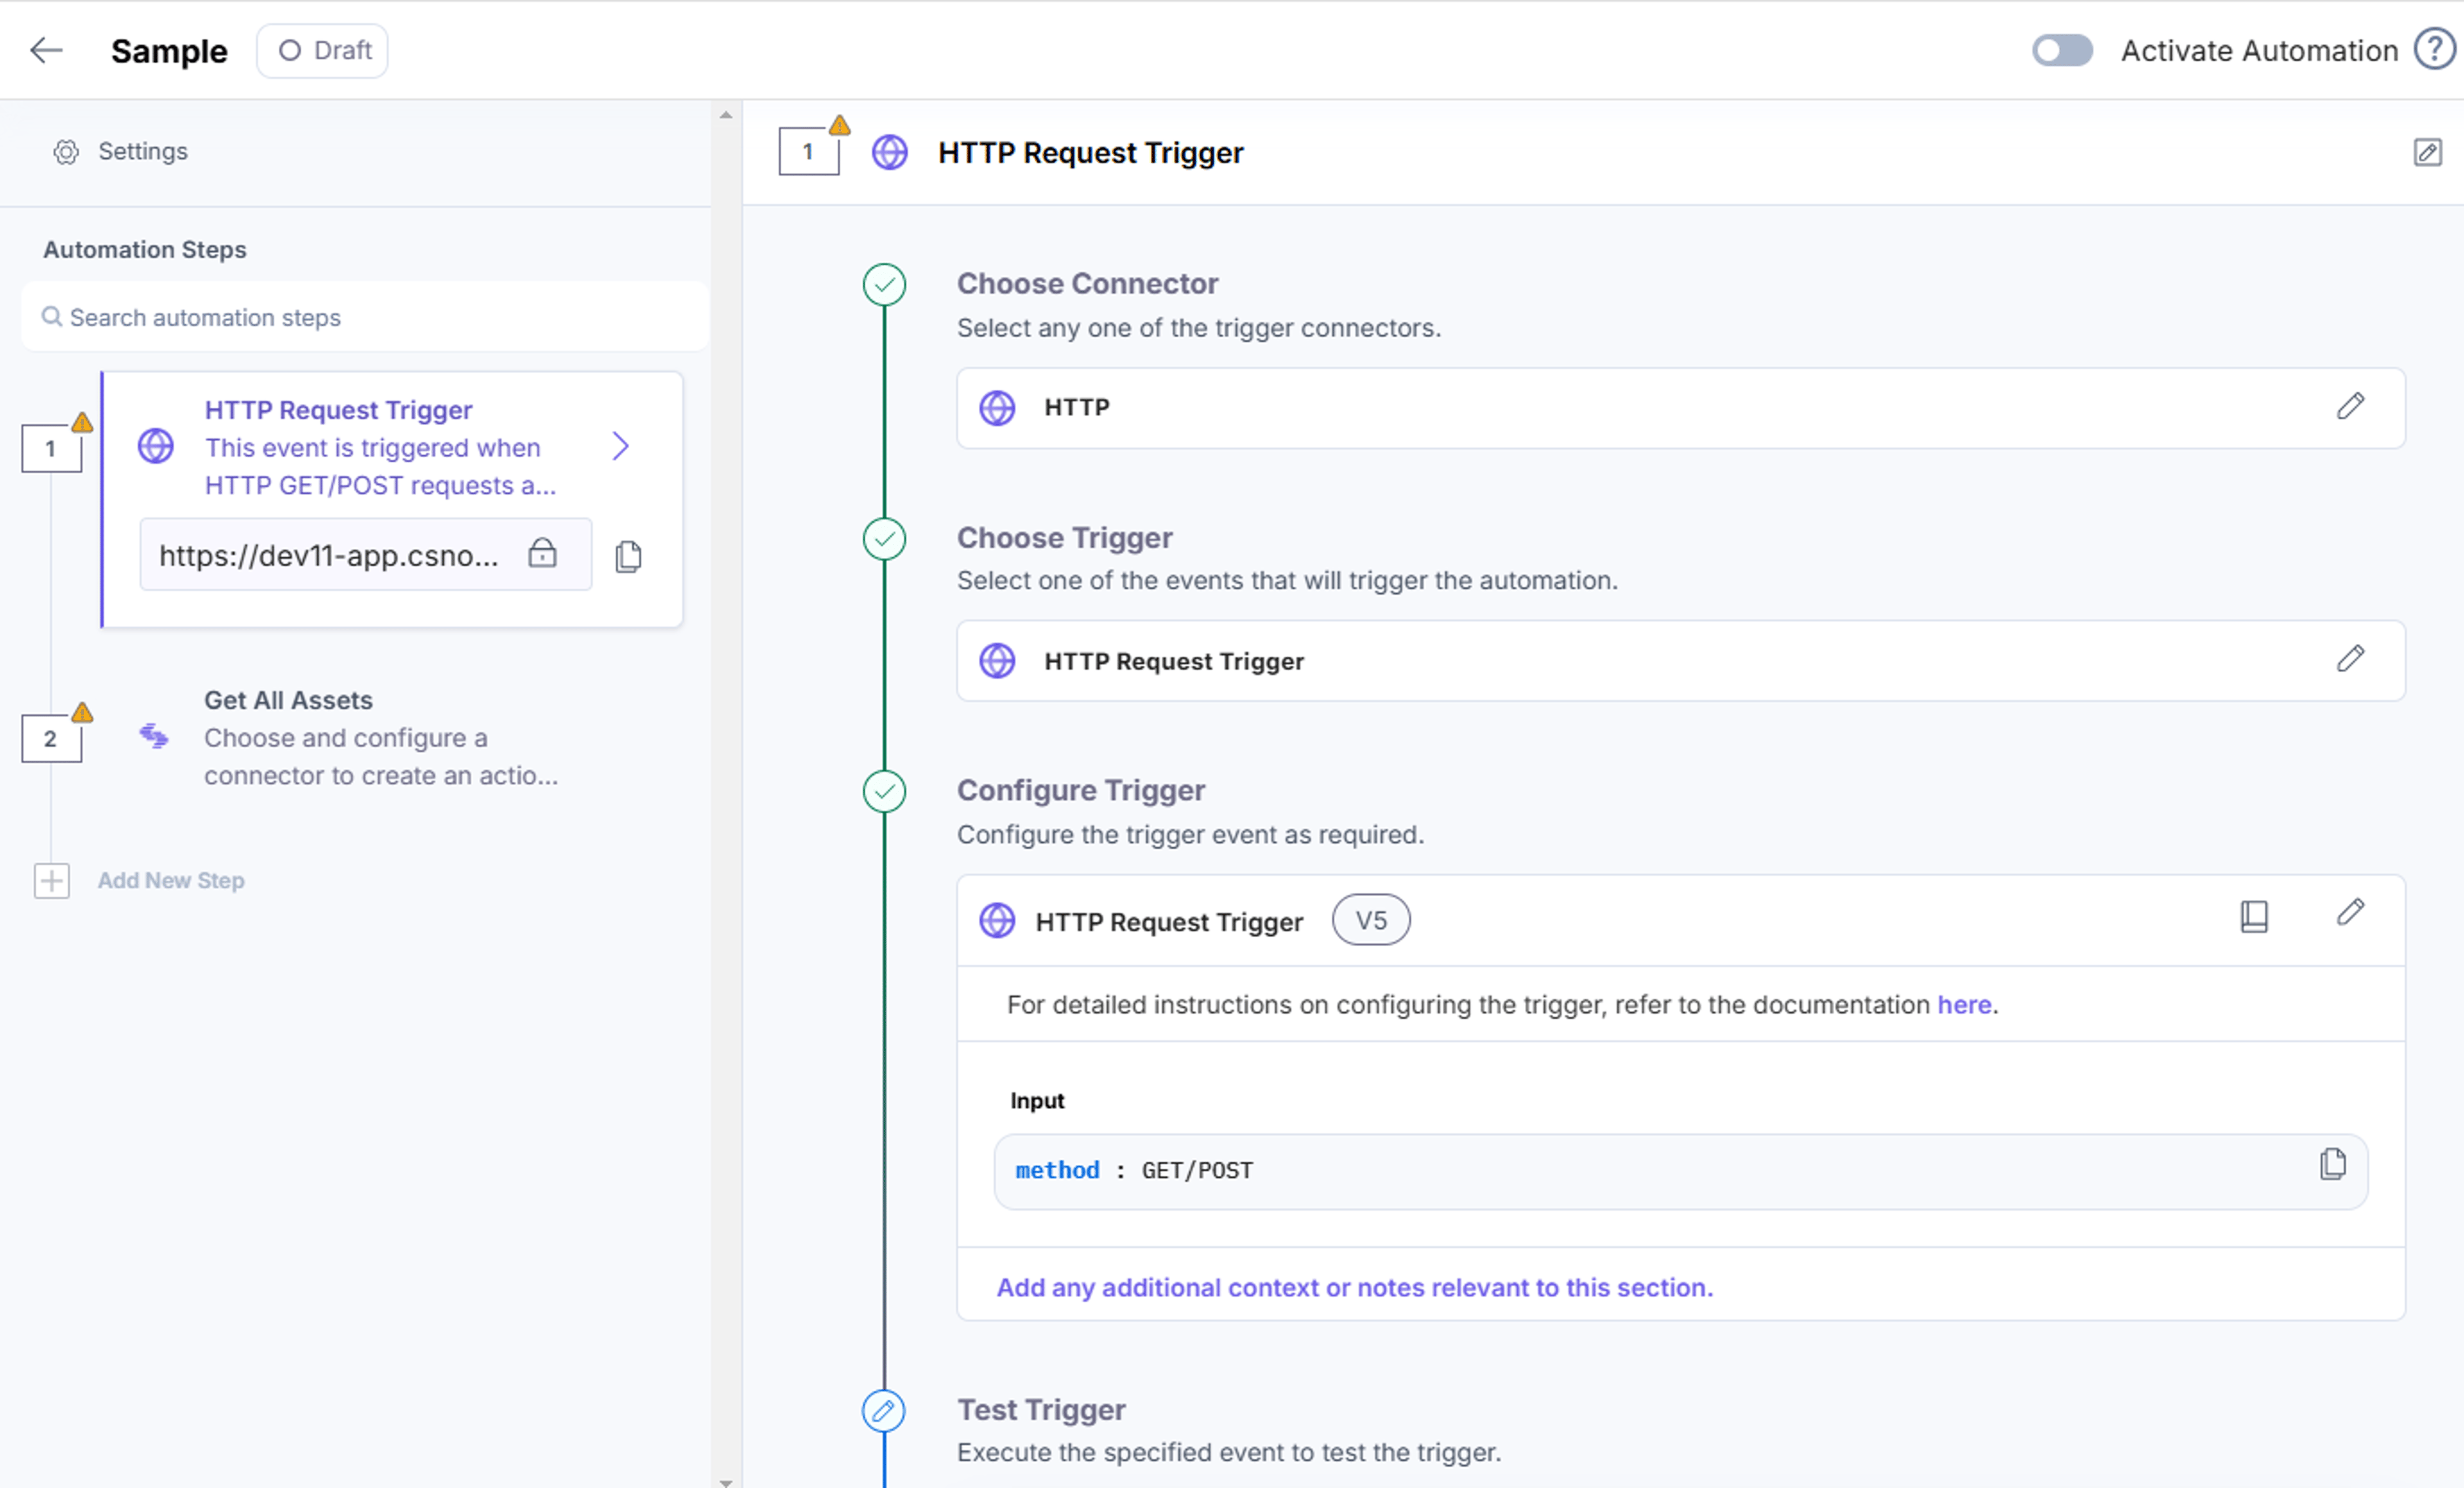Screen dimensions: 2464x1488
Task: Expand the HTTP Request Trigger step chevron
Action: pos(620,446)
